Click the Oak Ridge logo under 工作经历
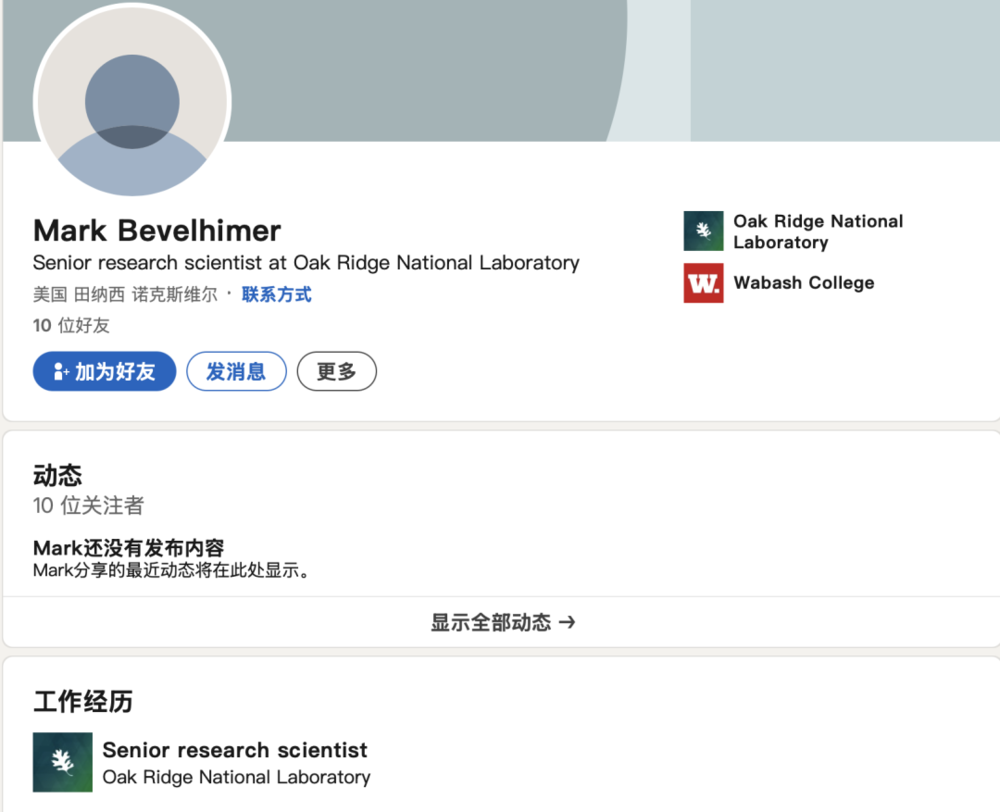This screenshot has width=1000, height=812. [62, 762]
